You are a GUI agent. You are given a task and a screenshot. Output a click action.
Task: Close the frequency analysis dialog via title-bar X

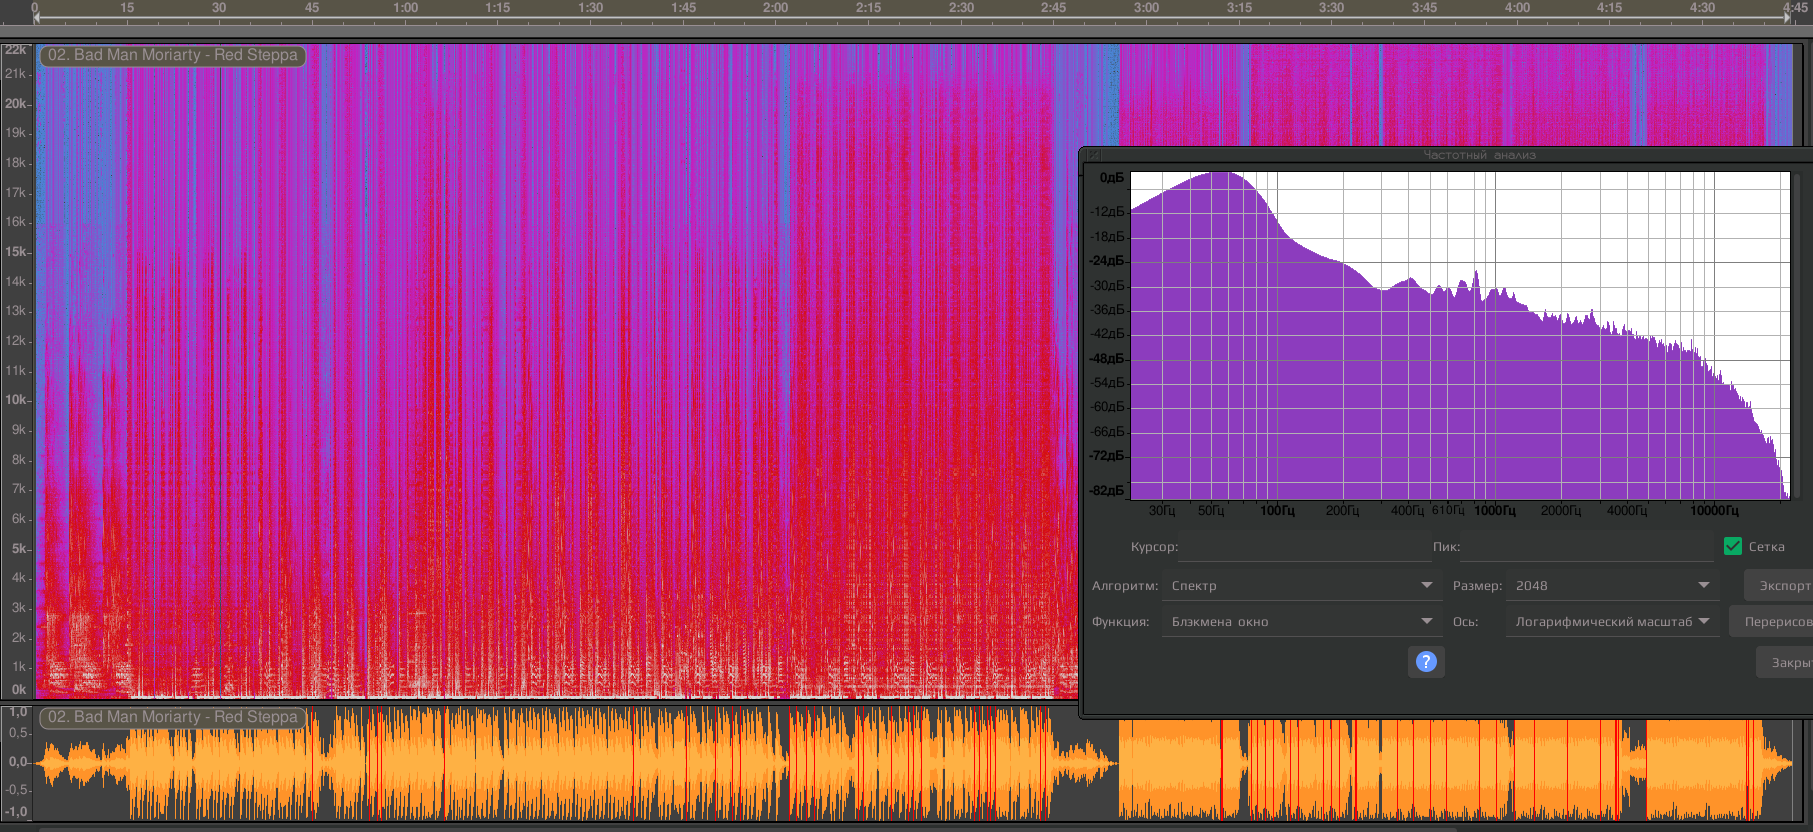[1094, 155]
